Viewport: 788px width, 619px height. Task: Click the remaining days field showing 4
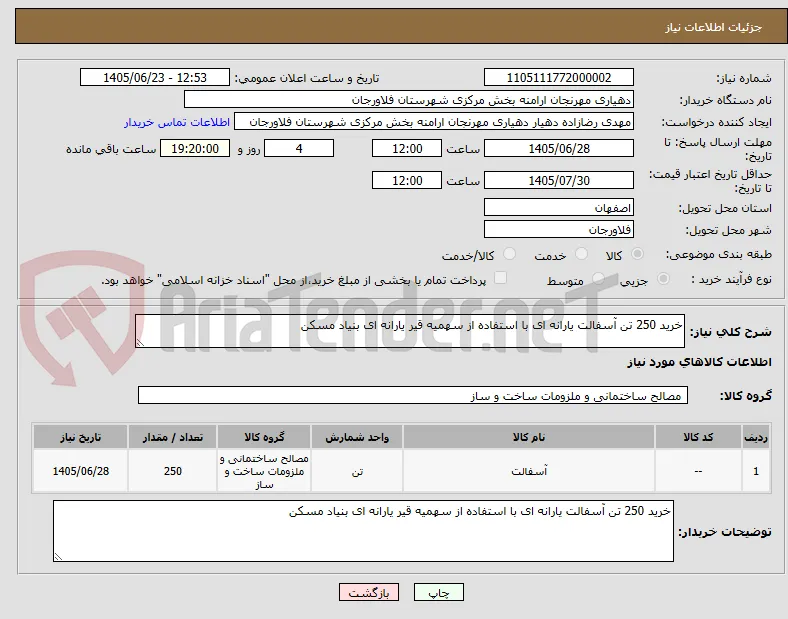click(299, 148)
